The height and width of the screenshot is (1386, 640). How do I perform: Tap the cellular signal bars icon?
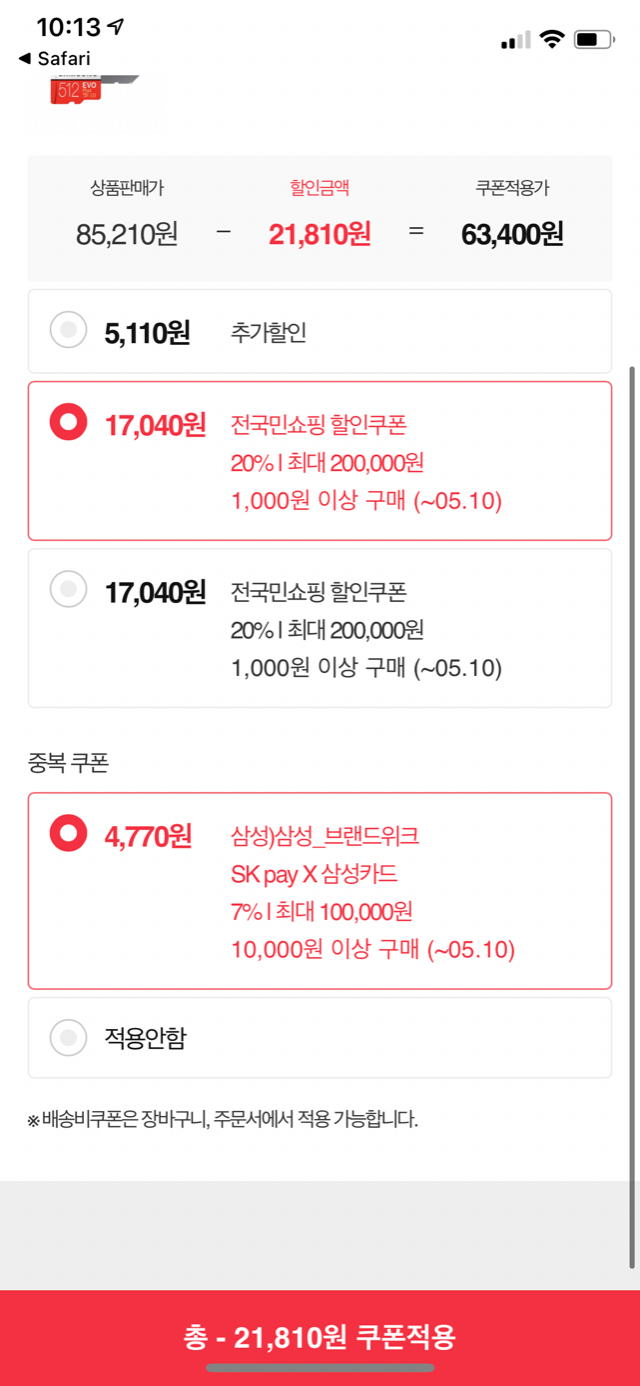coord(516,40)
